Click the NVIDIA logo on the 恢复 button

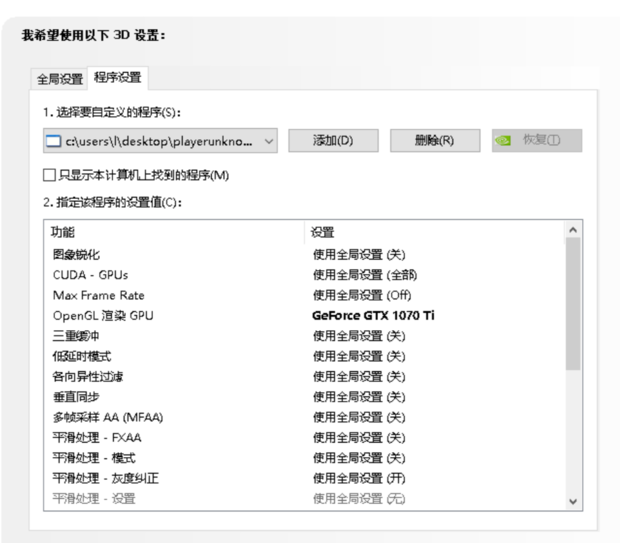(503, 140)
